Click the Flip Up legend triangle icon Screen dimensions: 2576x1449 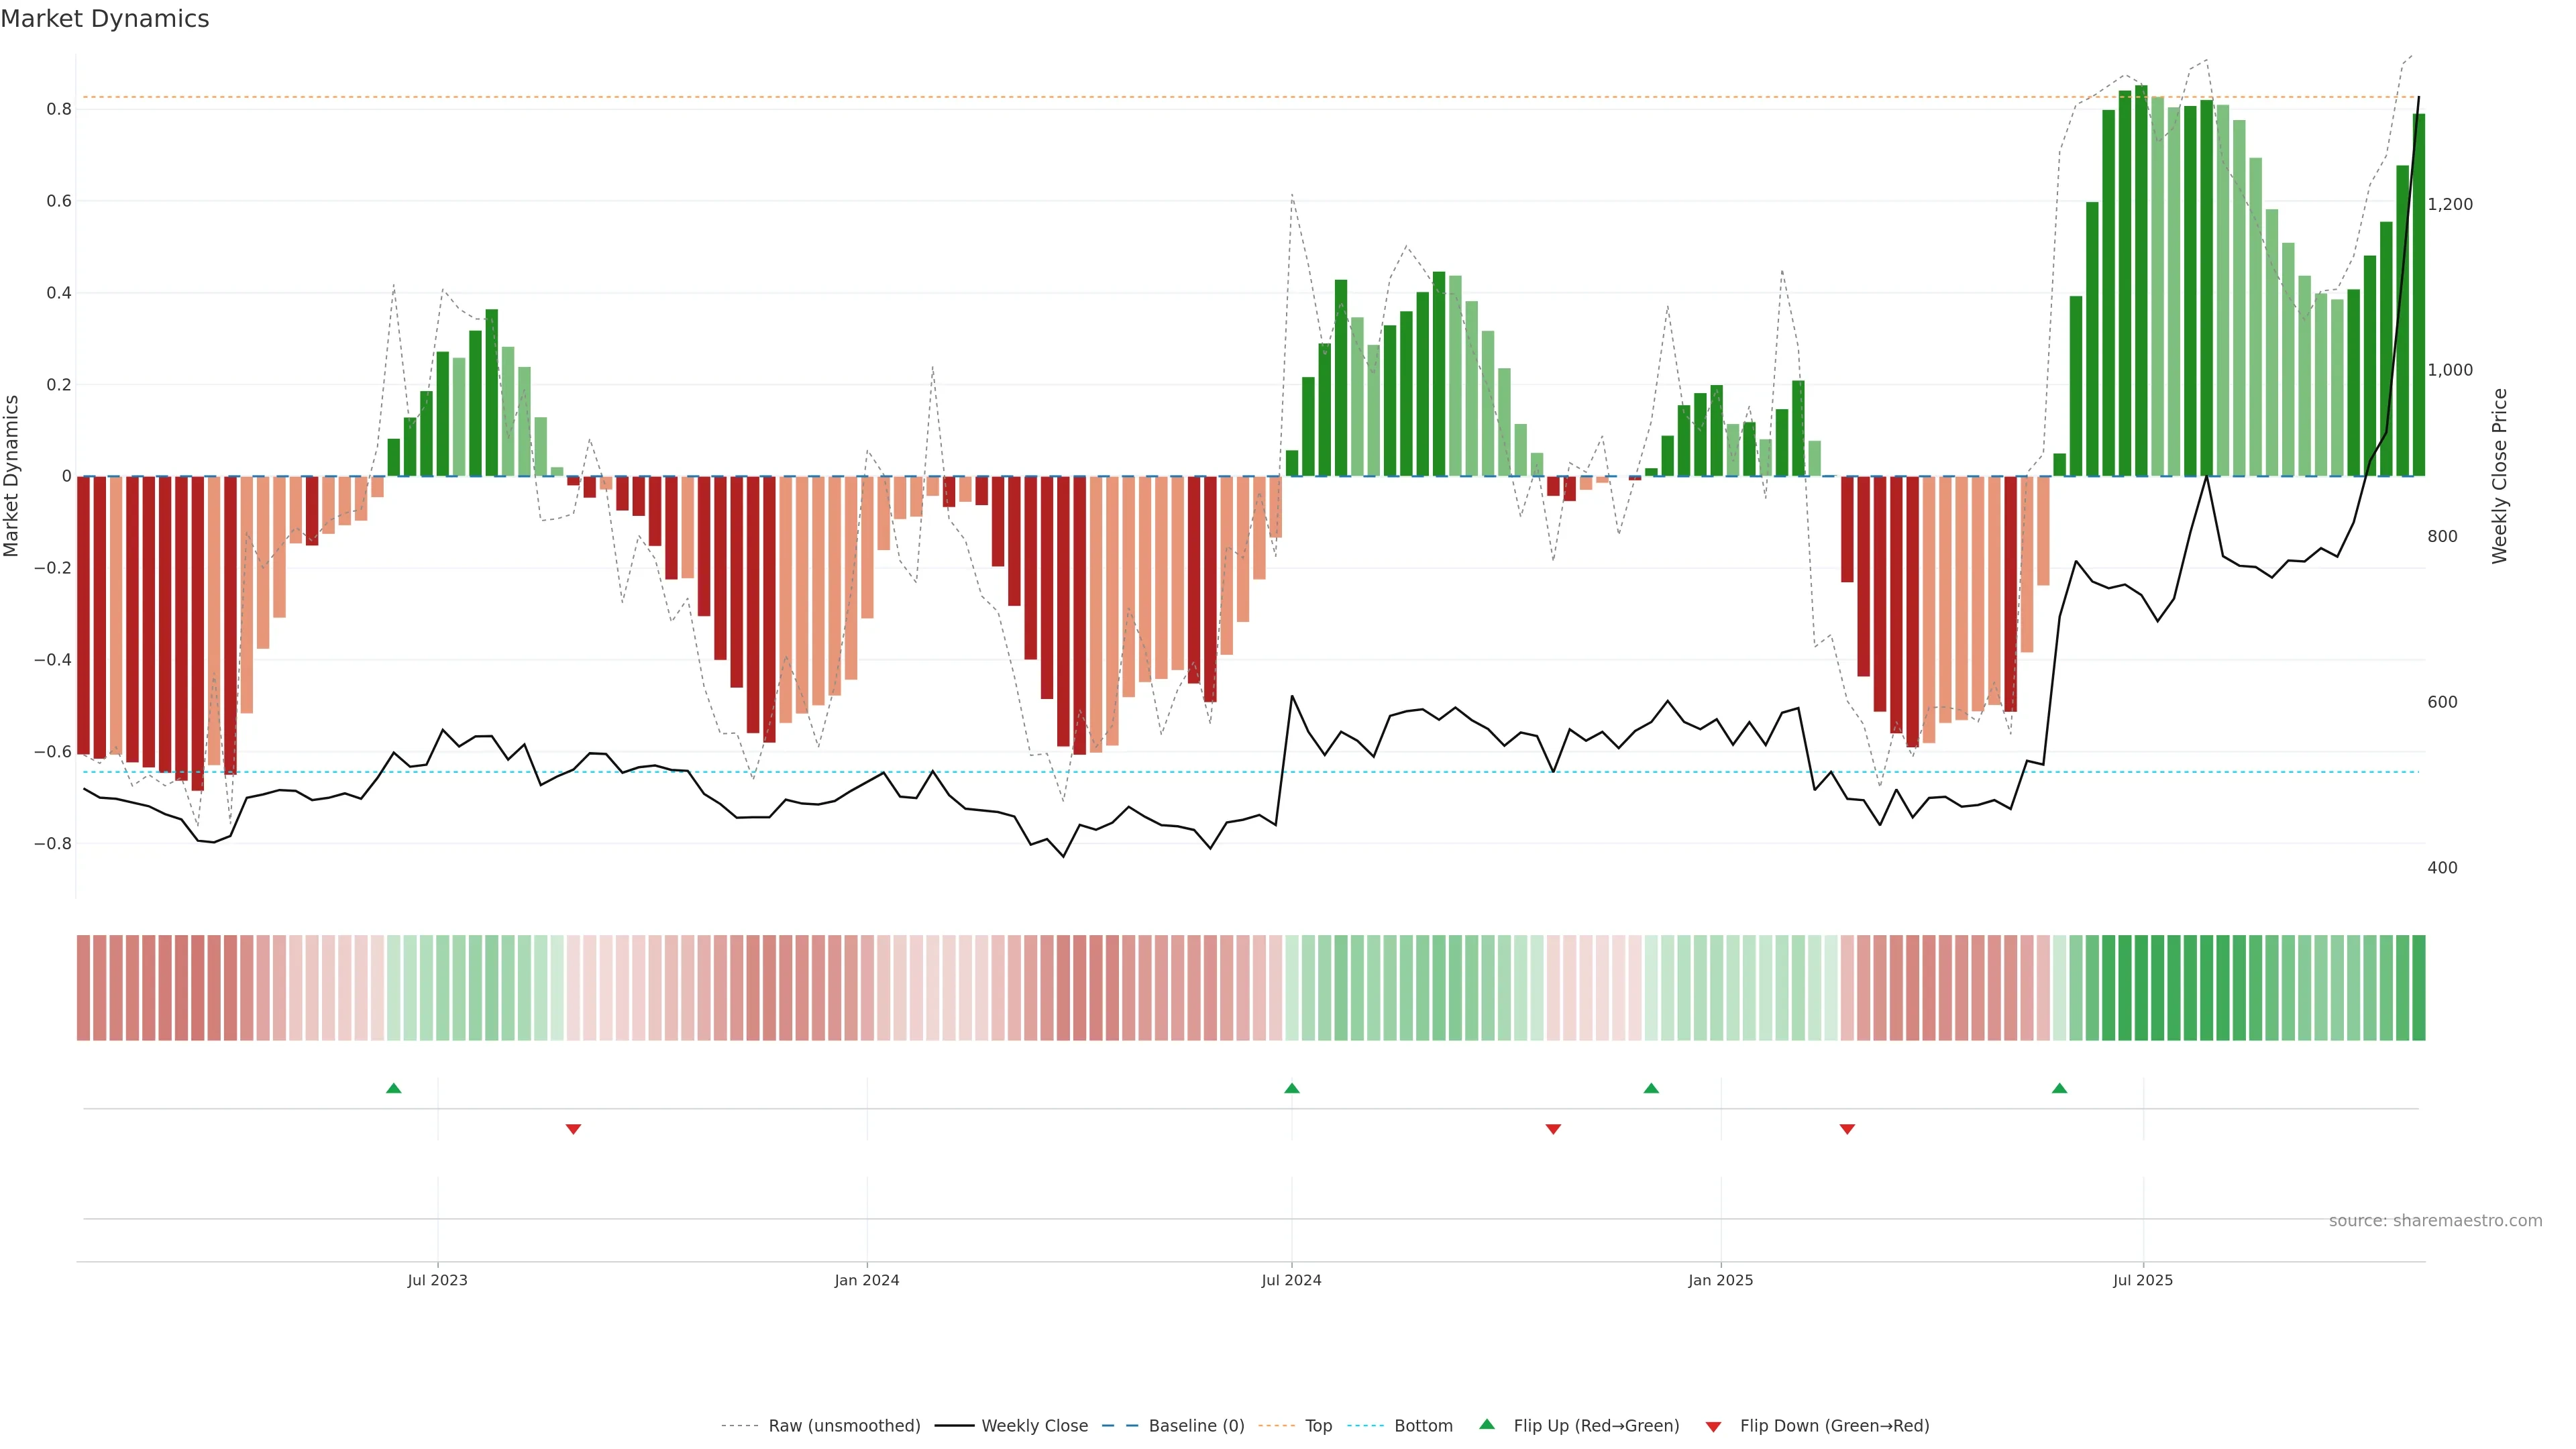click(x=1487, y=1424)
